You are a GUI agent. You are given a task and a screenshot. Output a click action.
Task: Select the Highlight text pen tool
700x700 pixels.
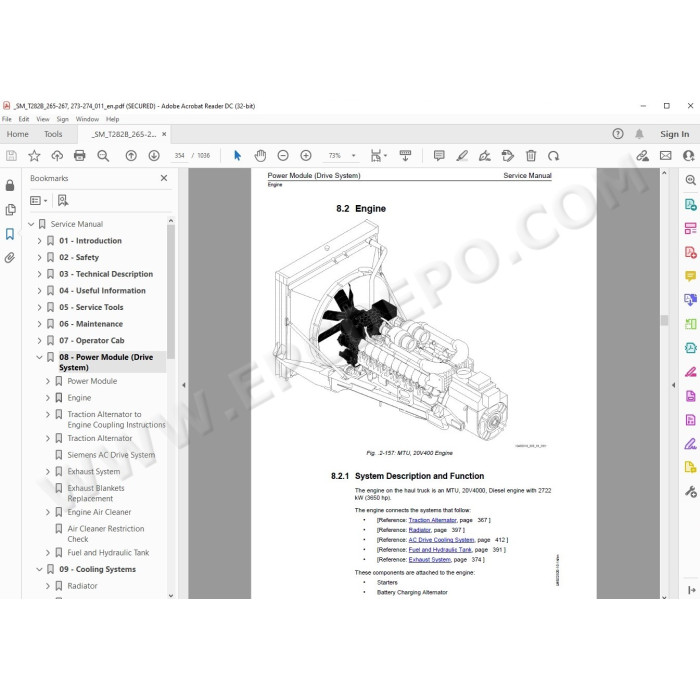pyautogui.click(x=462, y=155)
